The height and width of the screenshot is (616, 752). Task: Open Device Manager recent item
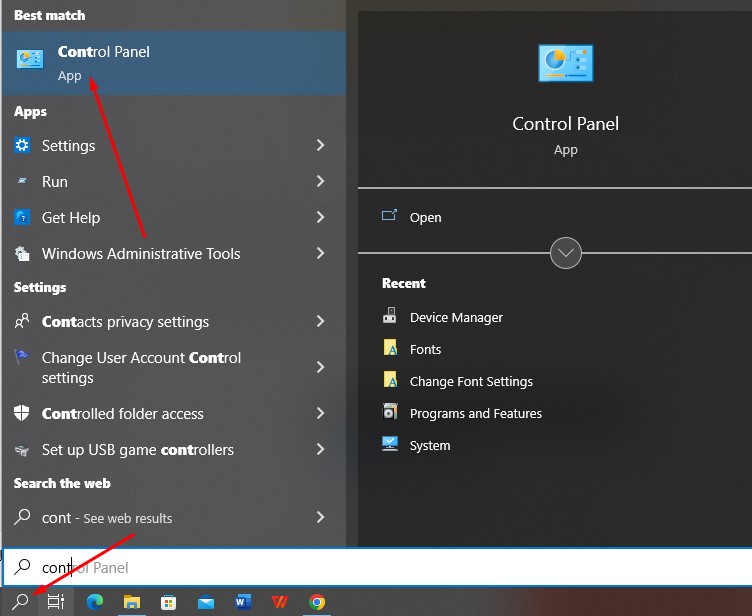pos(555,317)
